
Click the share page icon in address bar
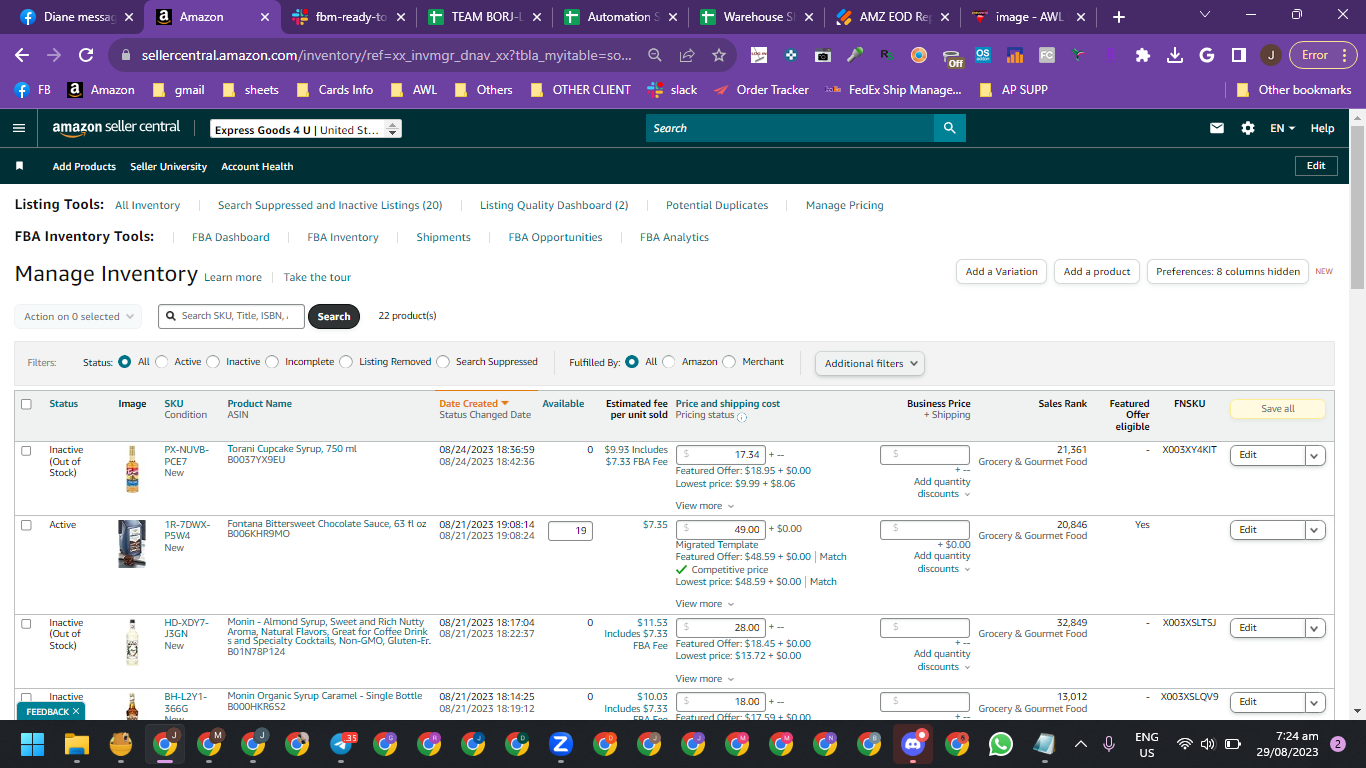(687, 55)
